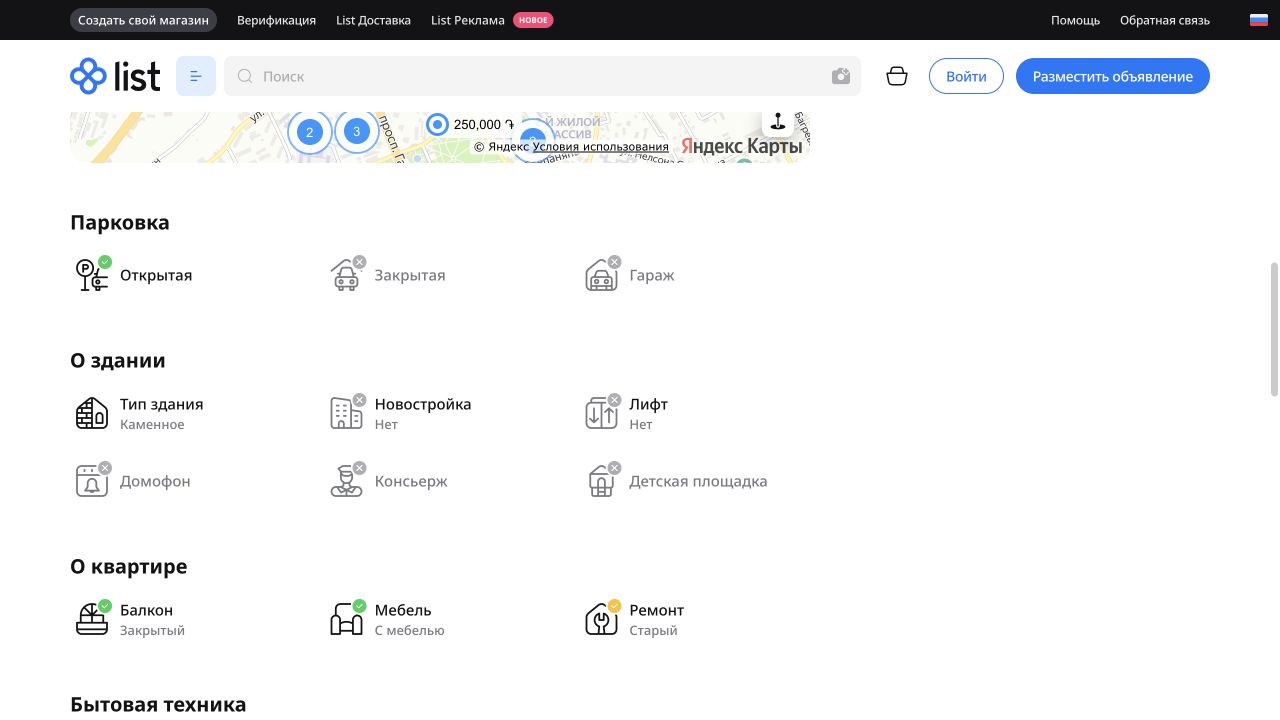Click the Открытая parking label
1280x720 pixels.
pos(156,275)
